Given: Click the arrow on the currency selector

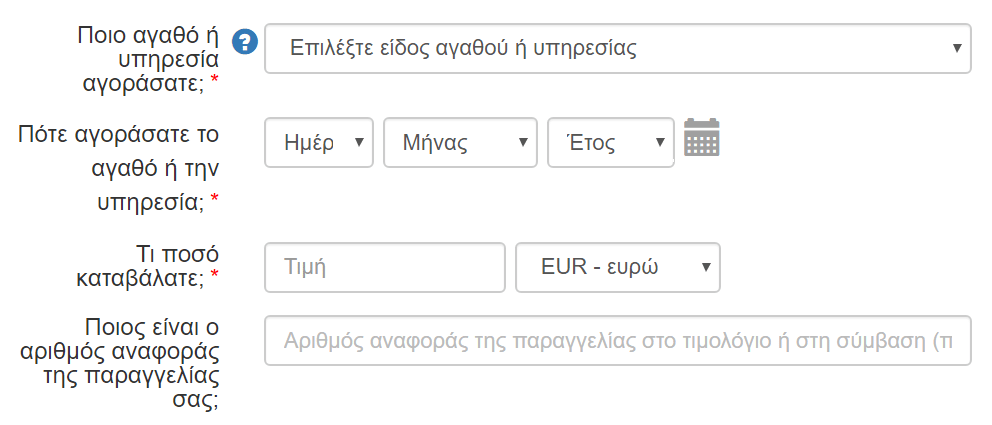Looking at the screenshot, I should coord(706,268).
